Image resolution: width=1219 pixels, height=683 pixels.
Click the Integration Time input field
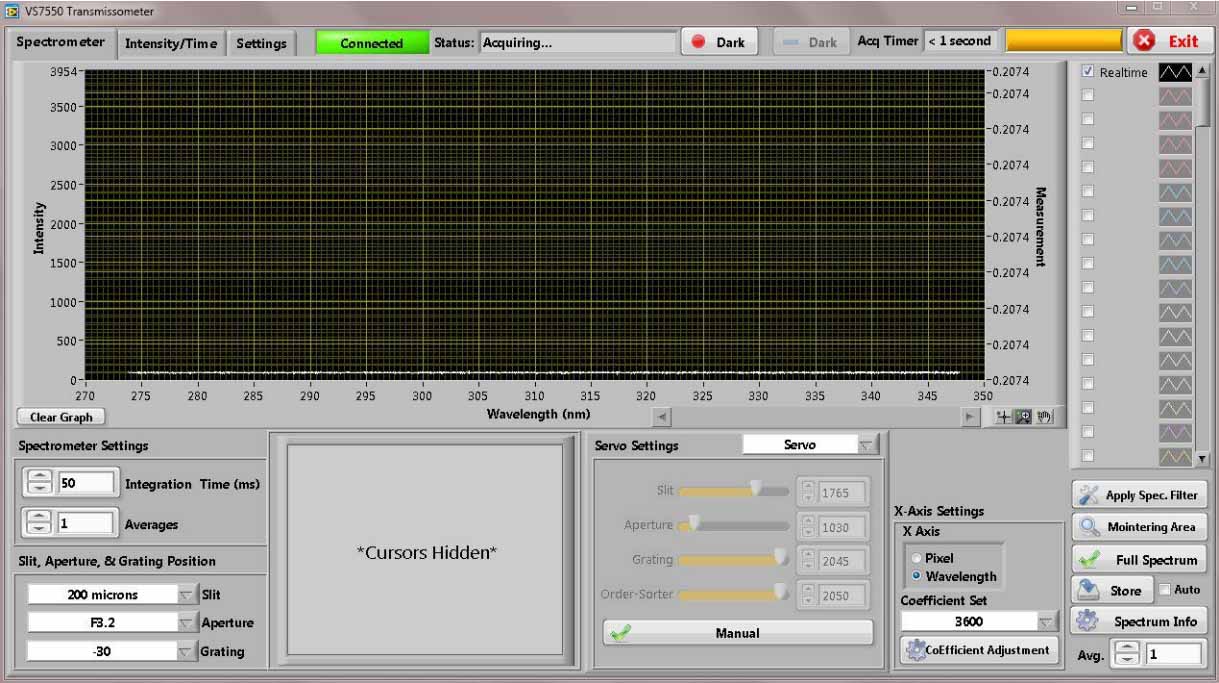pos(88,482)
